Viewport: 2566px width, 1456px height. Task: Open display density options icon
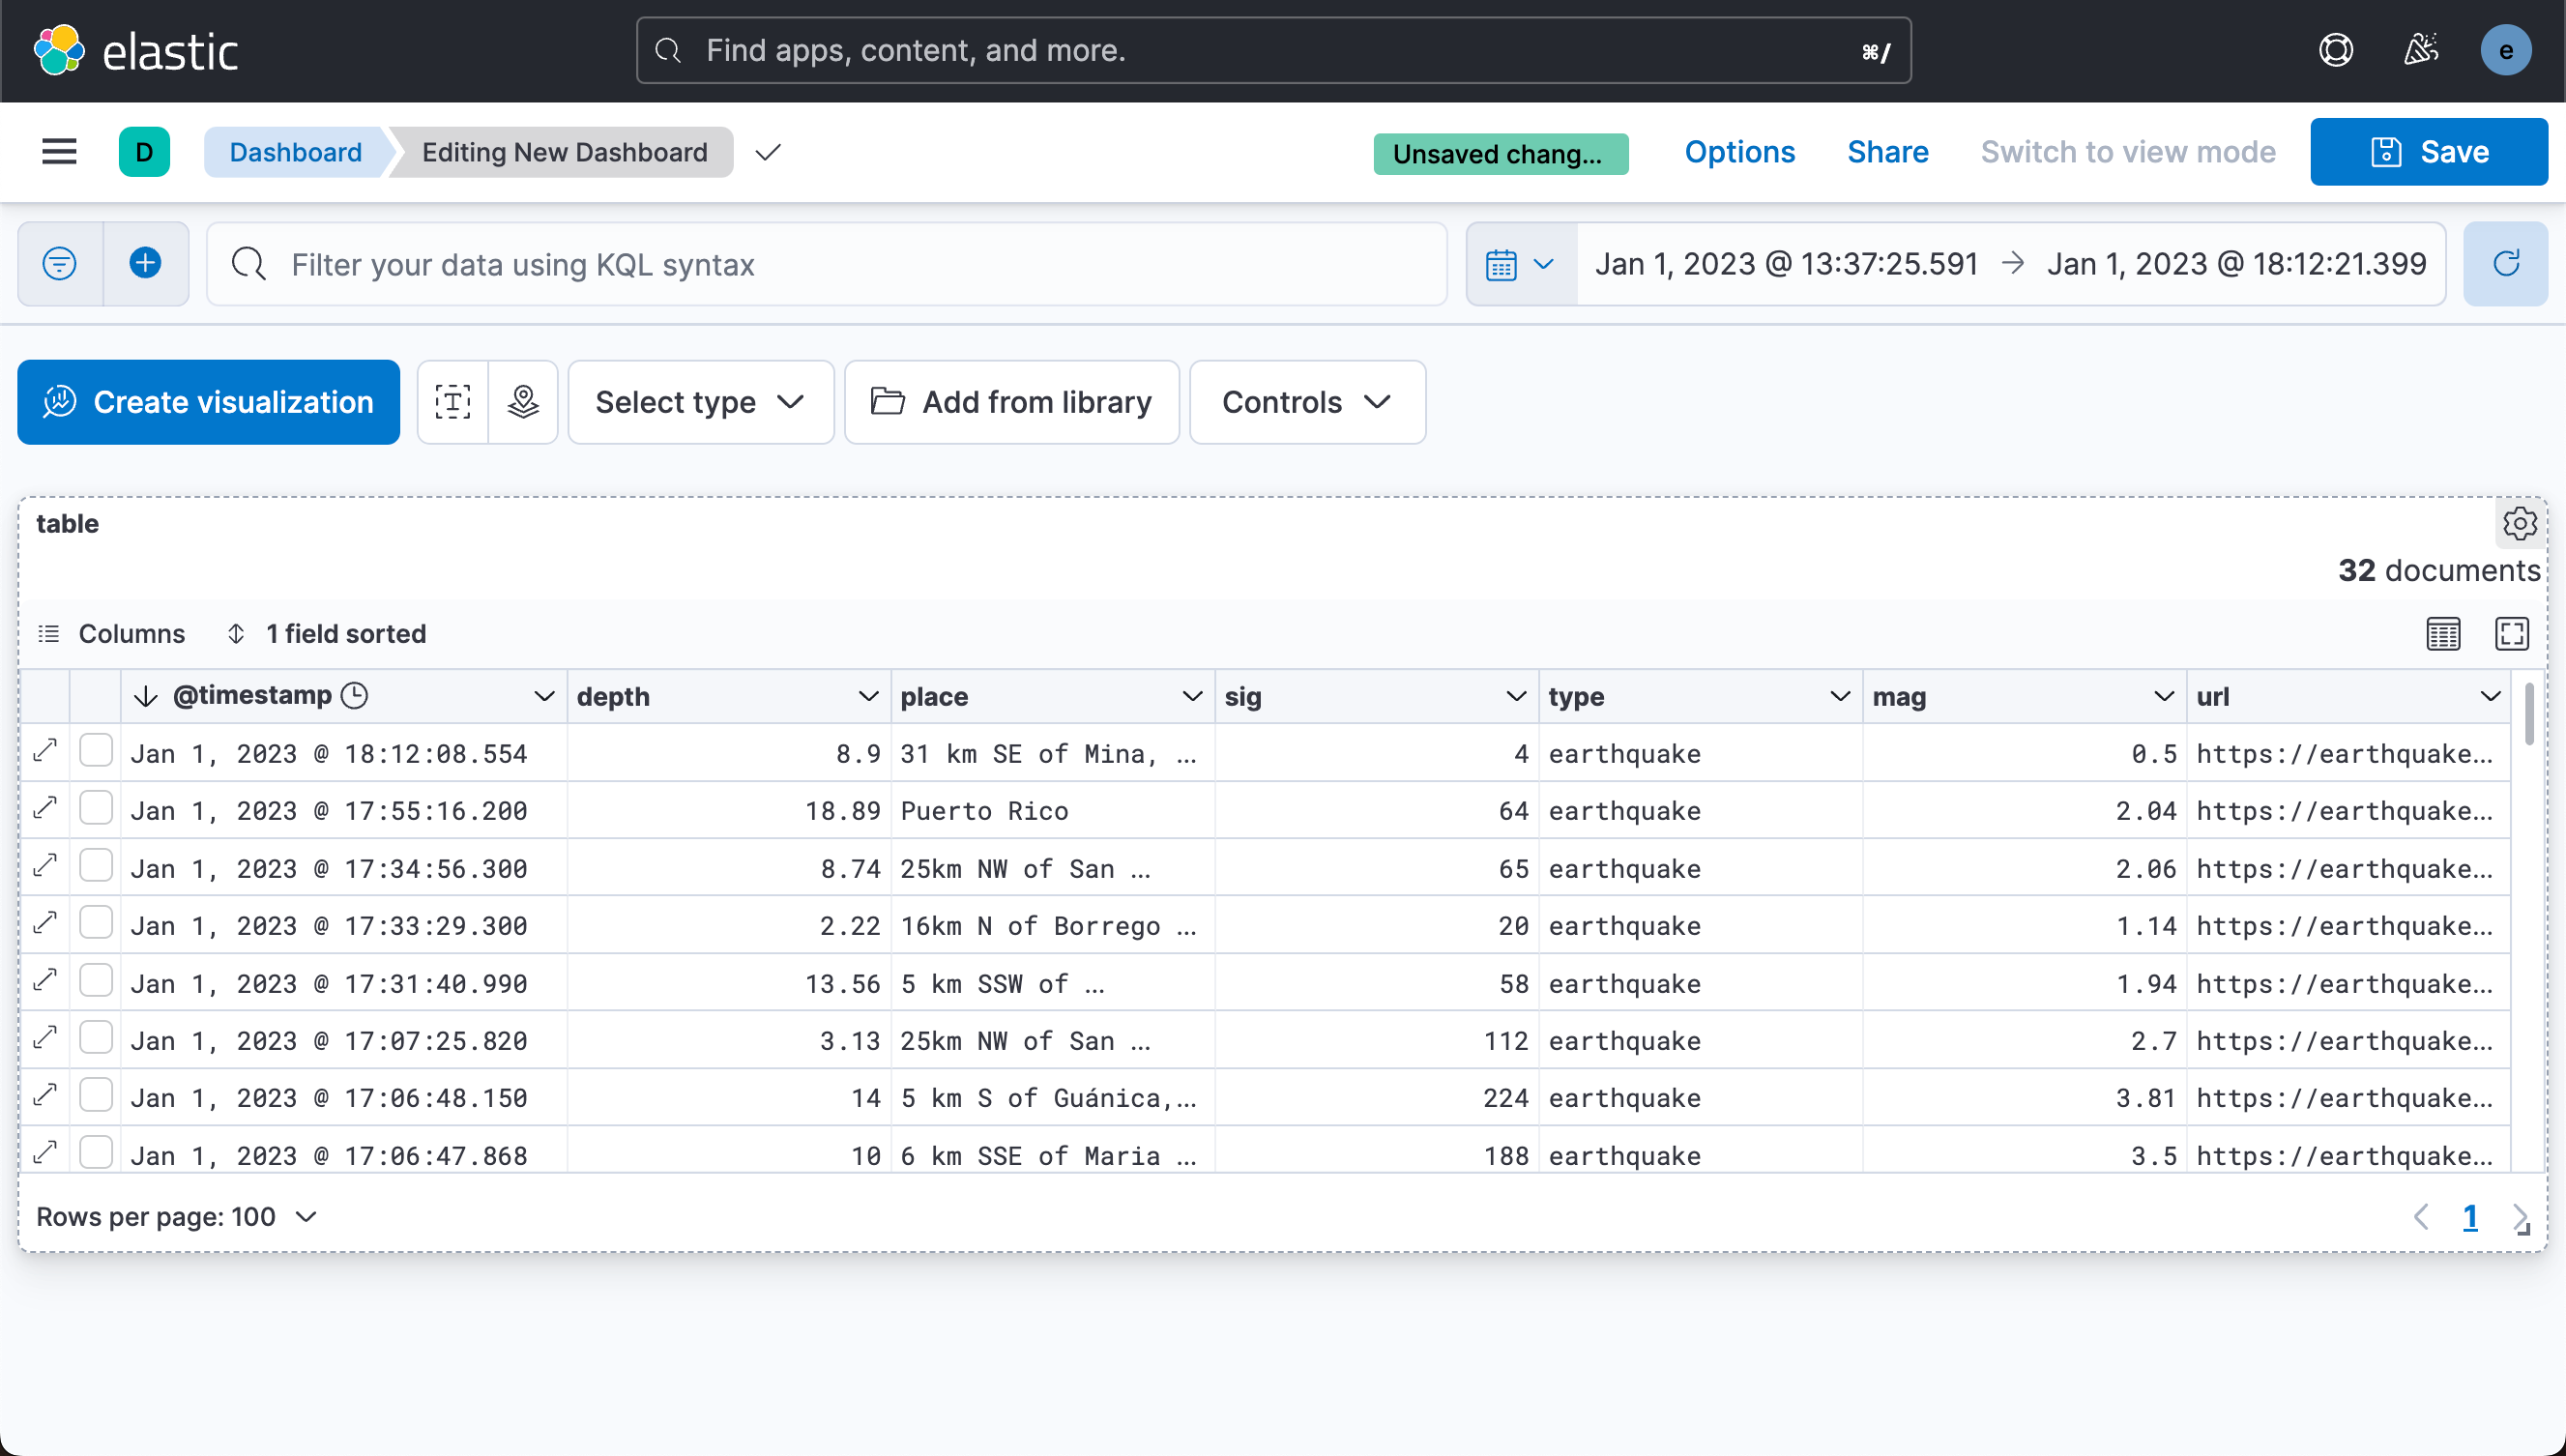coord(2443,634)
